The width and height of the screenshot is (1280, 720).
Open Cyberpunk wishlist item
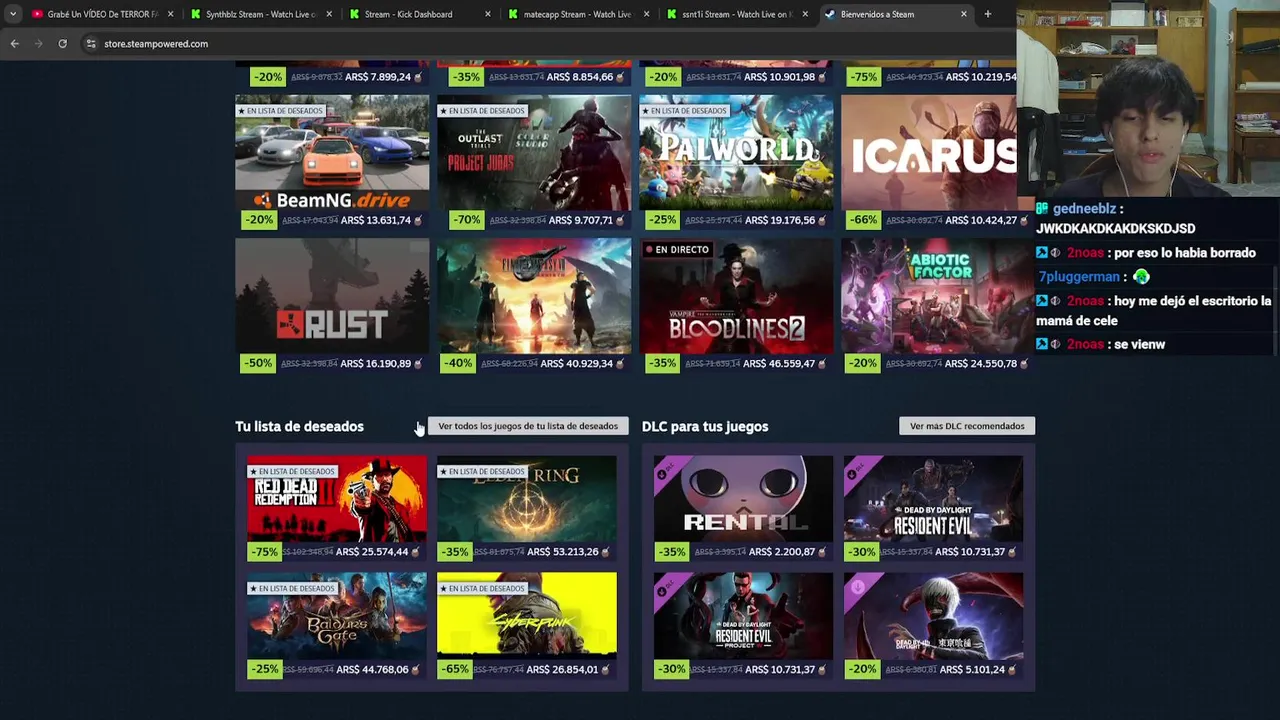coord(527,626)
